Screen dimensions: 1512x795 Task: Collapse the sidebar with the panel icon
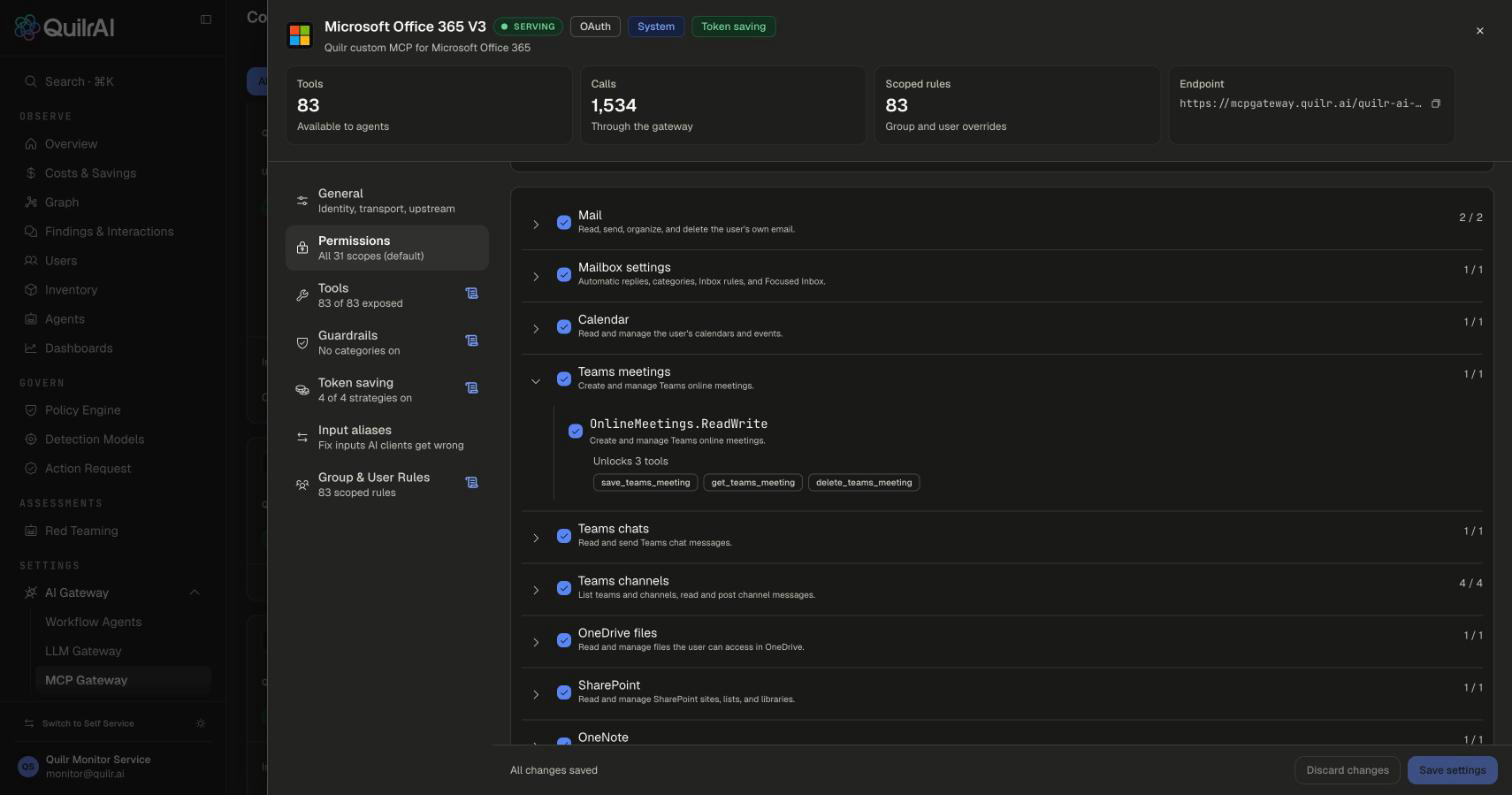pyautogui.click(x=206, y=19)
